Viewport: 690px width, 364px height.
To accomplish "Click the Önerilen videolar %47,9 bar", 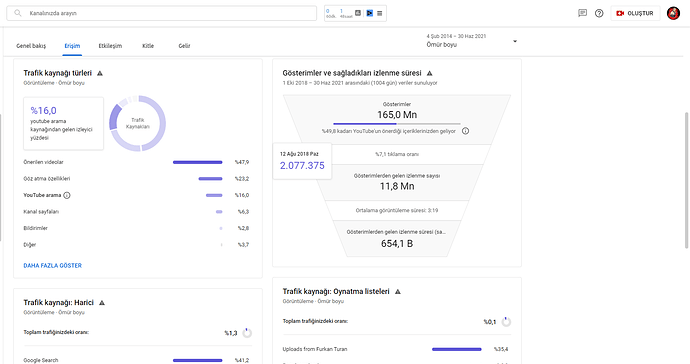I will point(198,162).
